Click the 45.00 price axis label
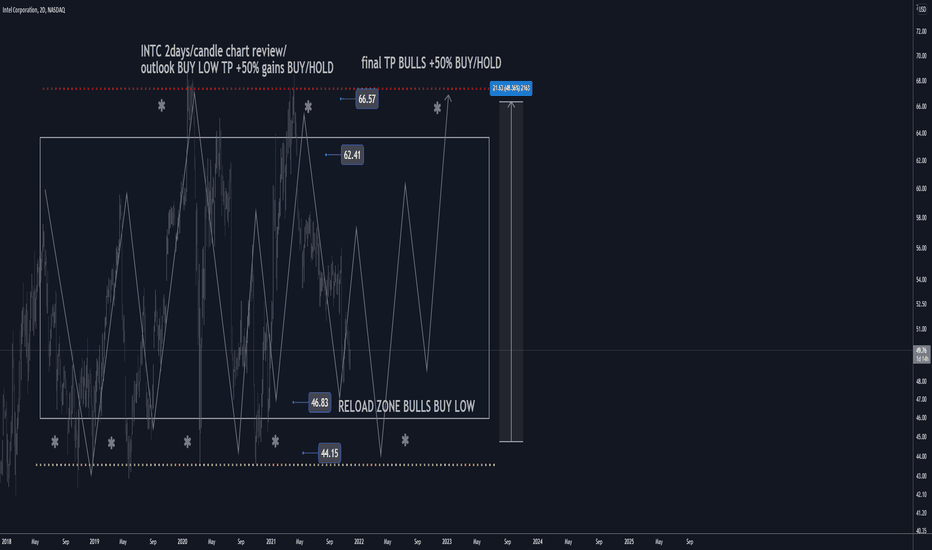 tap(921, 436)
